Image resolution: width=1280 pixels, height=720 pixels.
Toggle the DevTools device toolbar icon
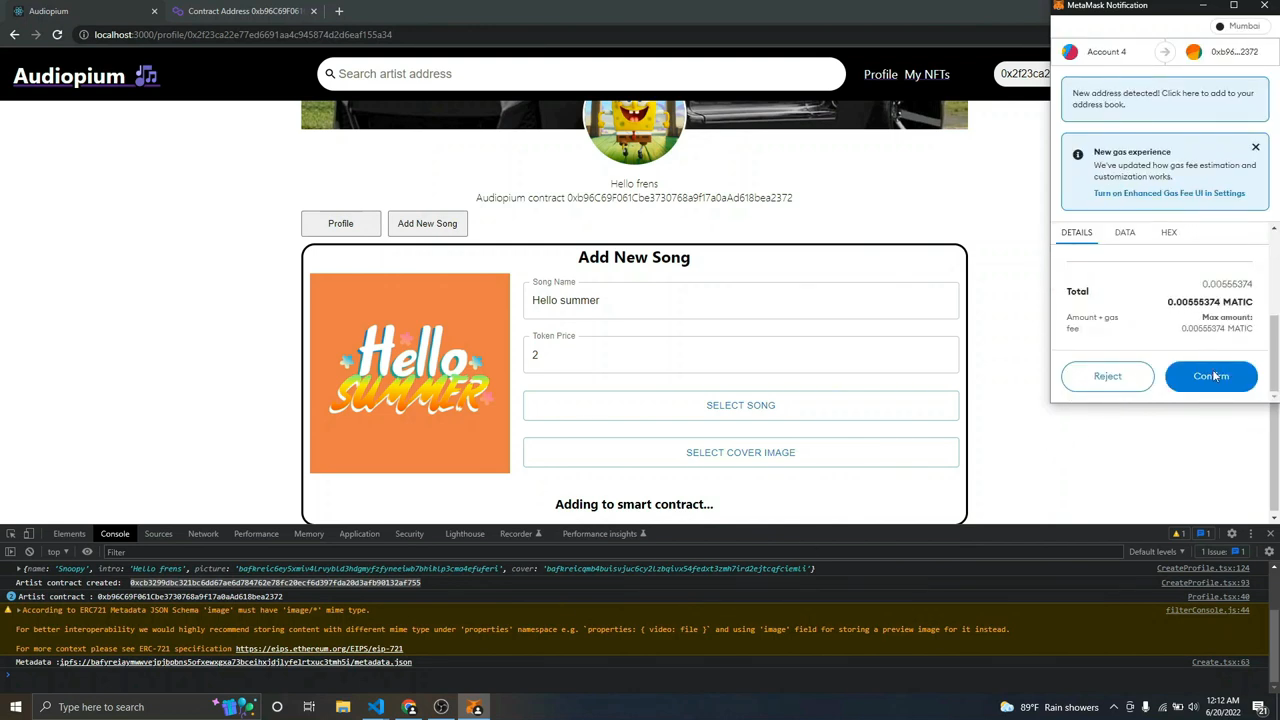[x=29, y=534]
